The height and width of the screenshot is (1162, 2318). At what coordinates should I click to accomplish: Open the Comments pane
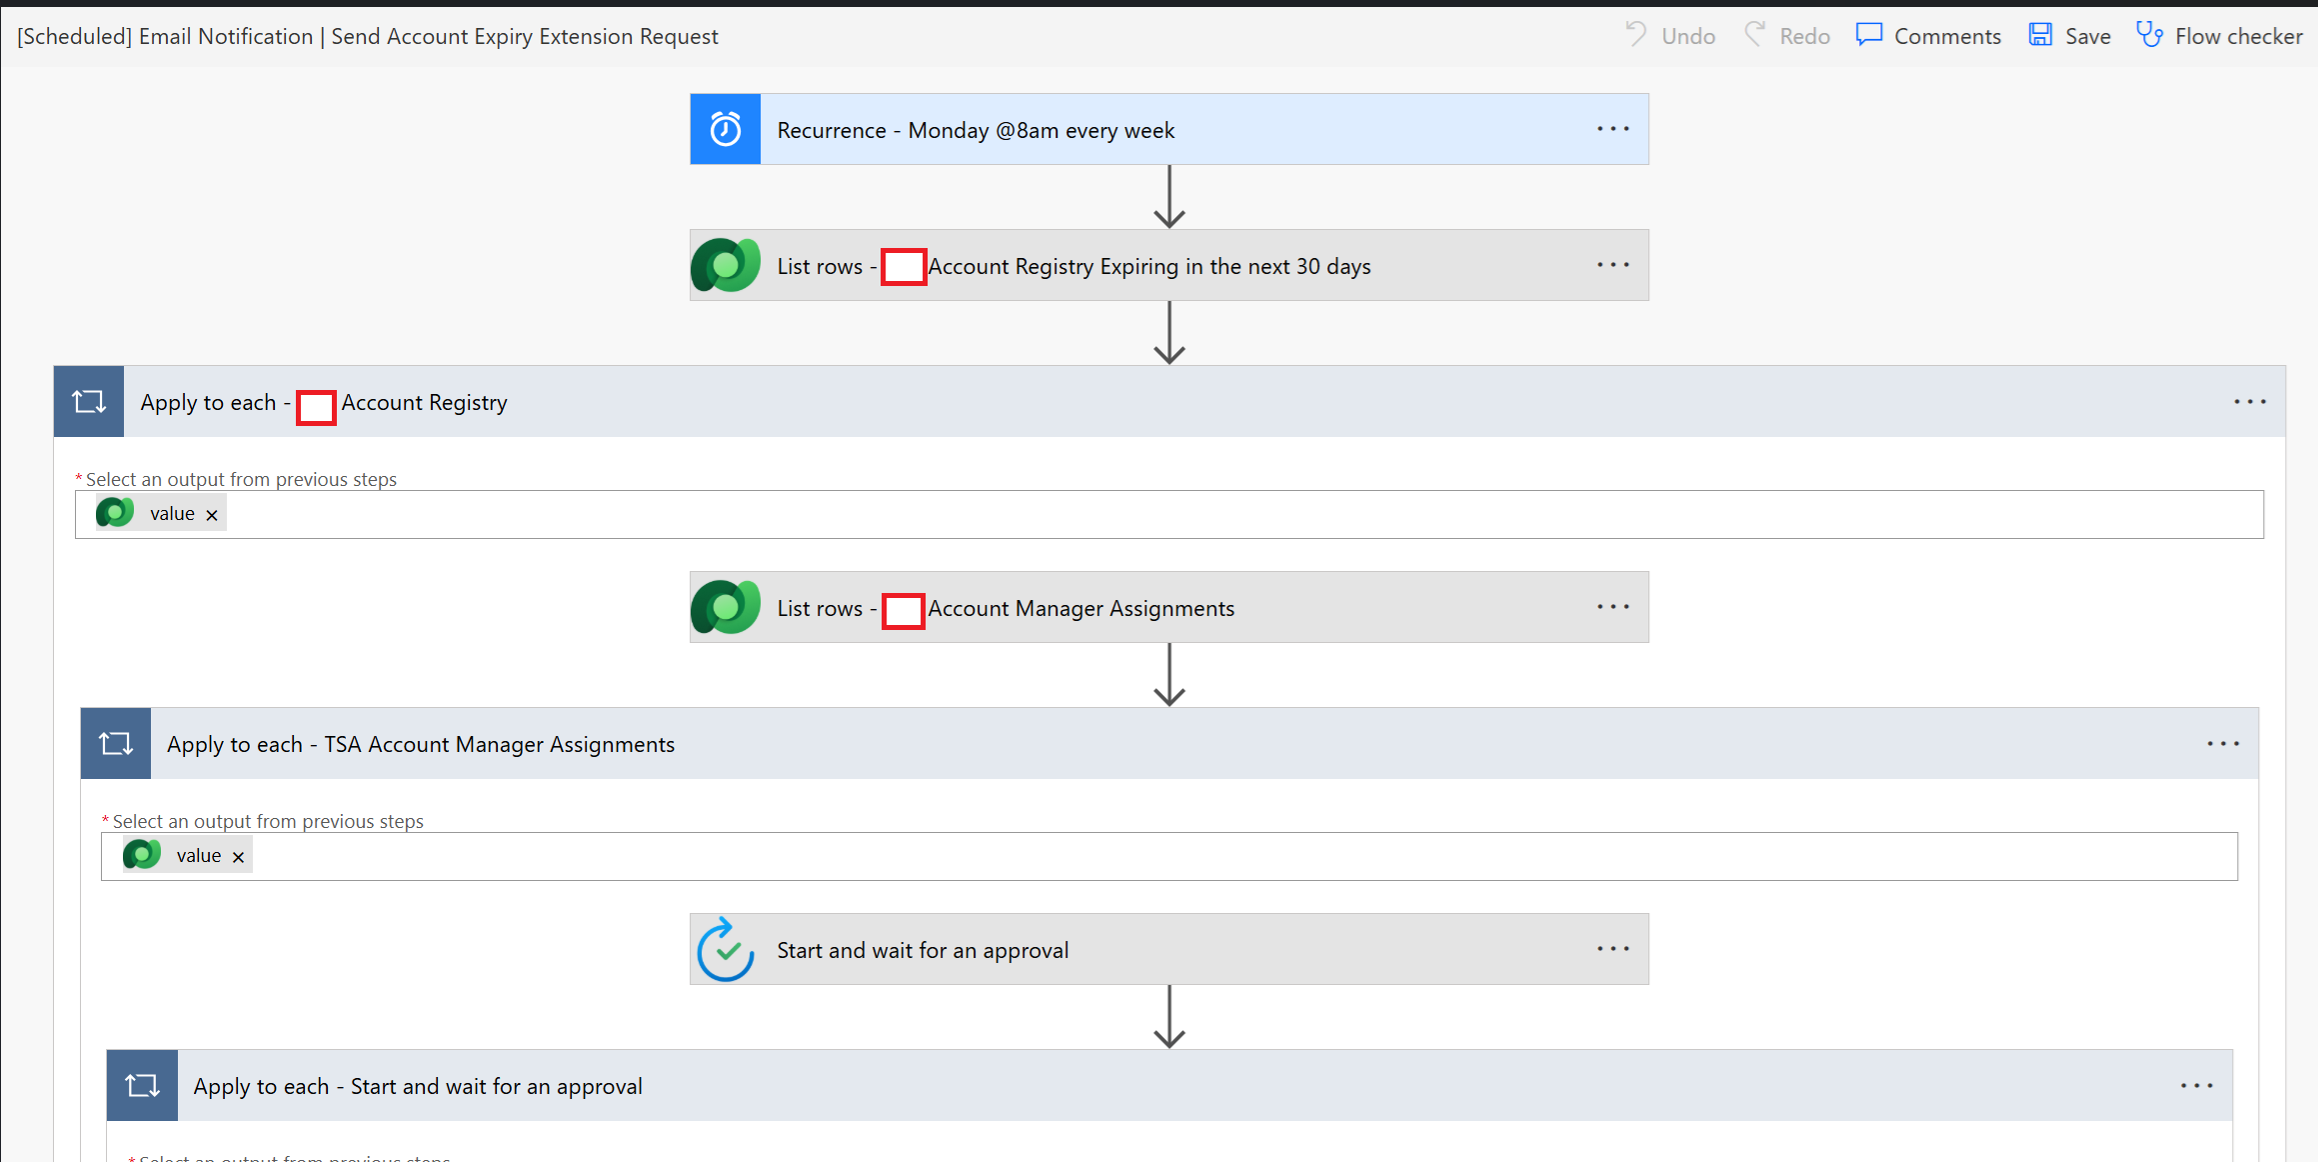click(x=1928, y=36)
